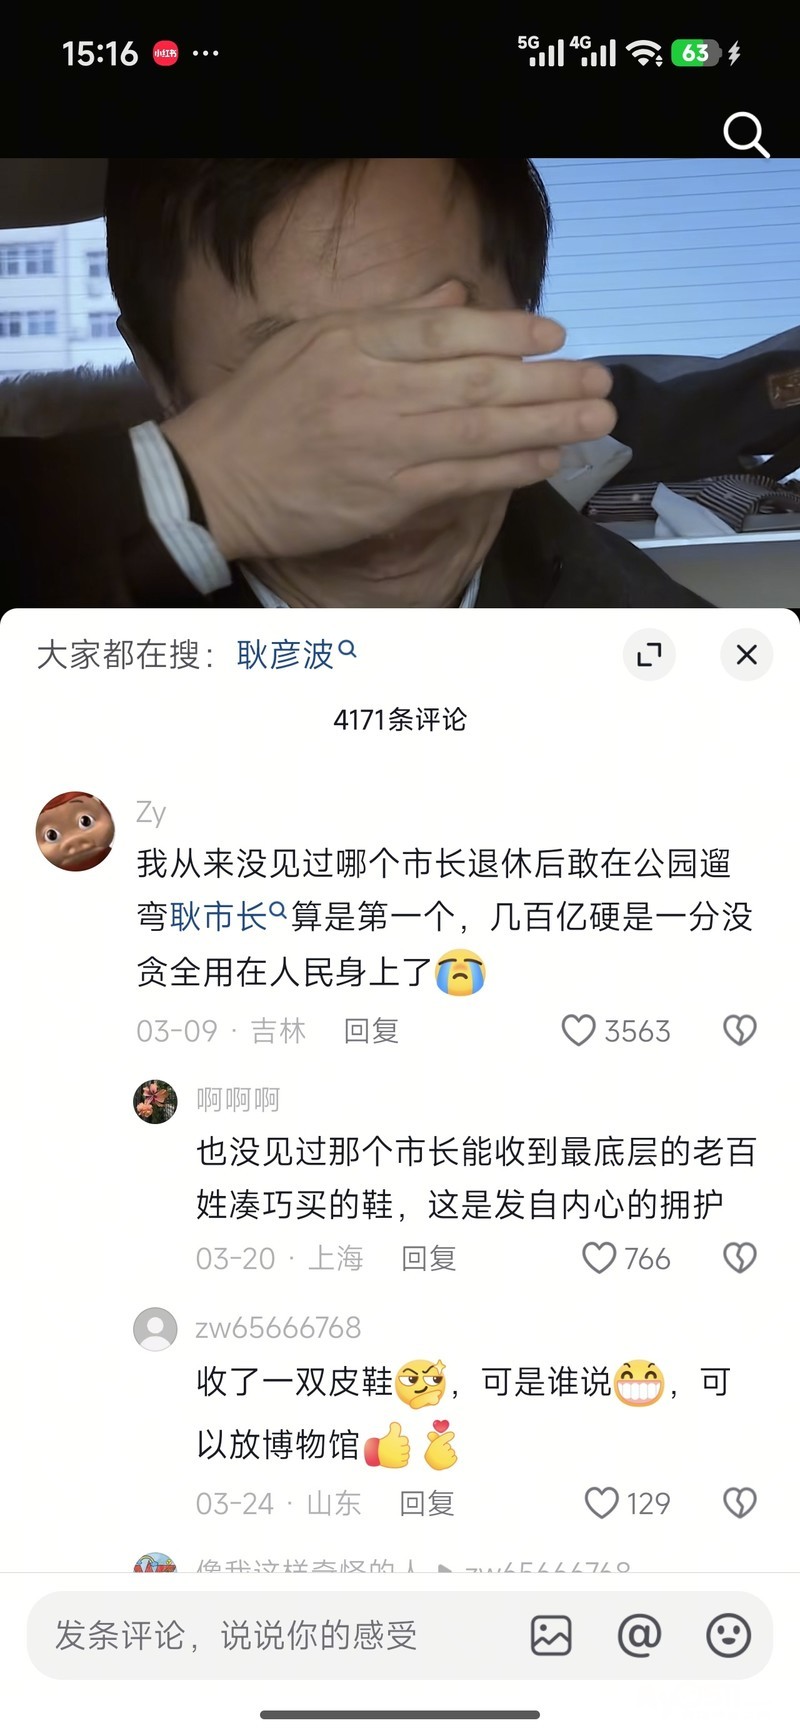This screenshot has width=800, height=1733.
Task: Reply to 啊啊啊's comment from 上海
Action: [x=428, y=1258]
